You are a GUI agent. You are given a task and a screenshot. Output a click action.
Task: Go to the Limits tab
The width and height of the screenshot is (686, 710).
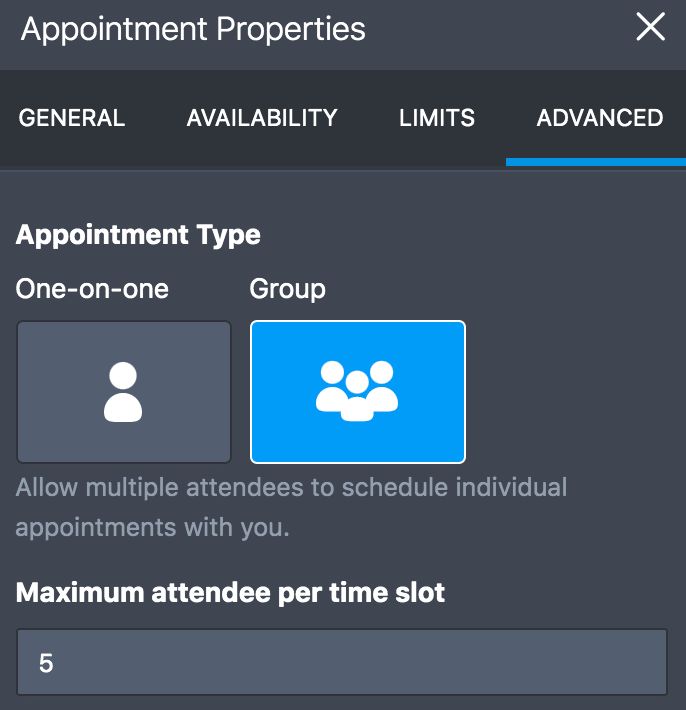[437, 118]
